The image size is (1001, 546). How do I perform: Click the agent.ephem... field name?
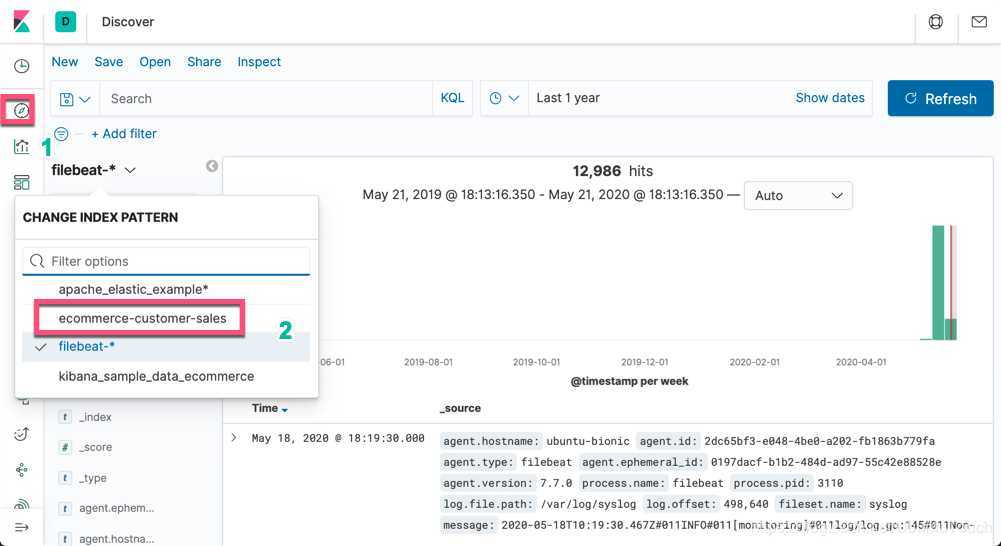coord(117,508)
